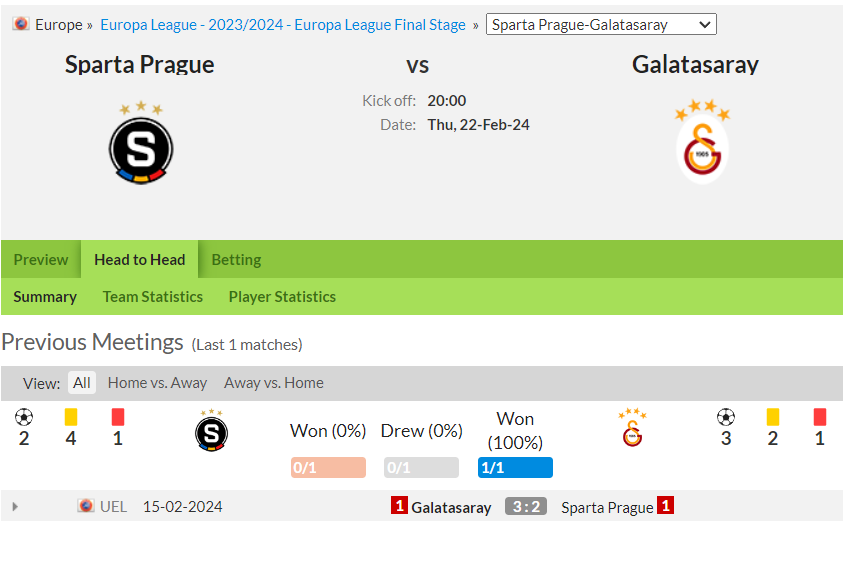Click the 3:2 score button
Screen dimensions: 851x569
[526, 507]
